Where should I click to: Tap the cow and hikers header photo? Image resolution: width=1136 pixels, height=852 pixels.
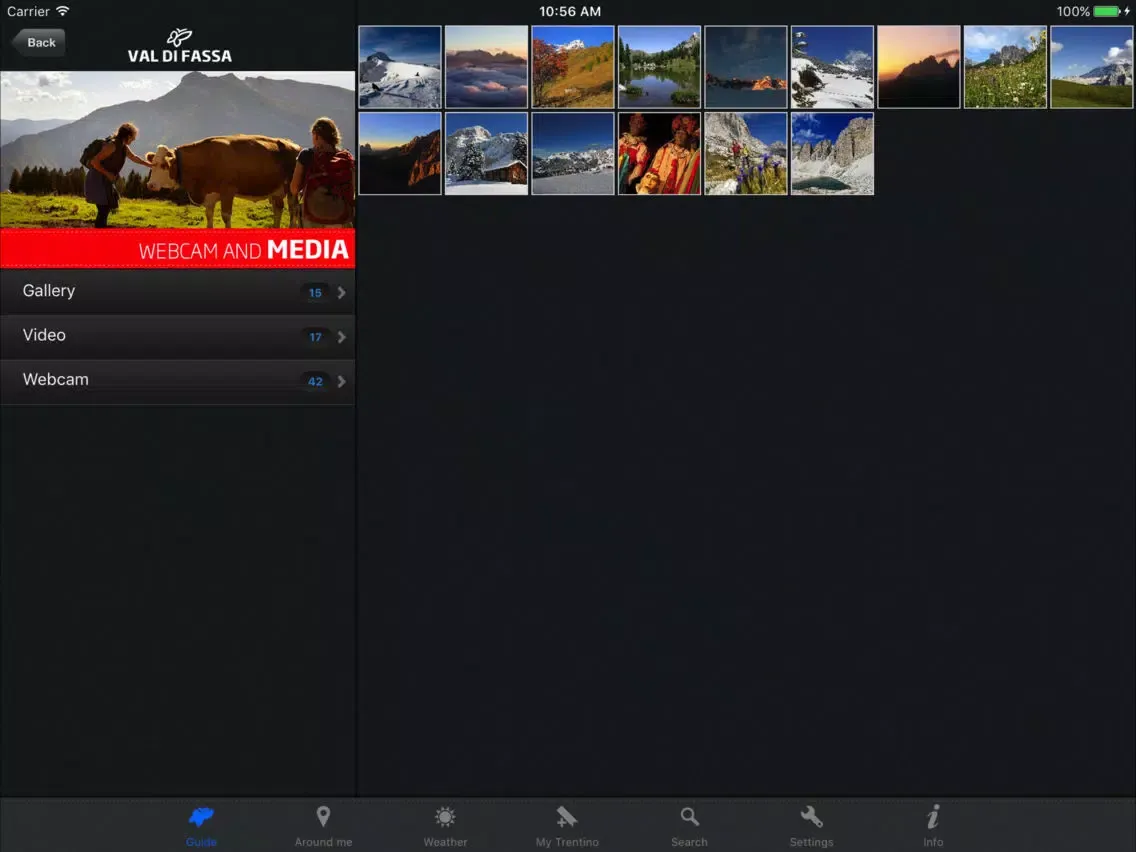178,149
